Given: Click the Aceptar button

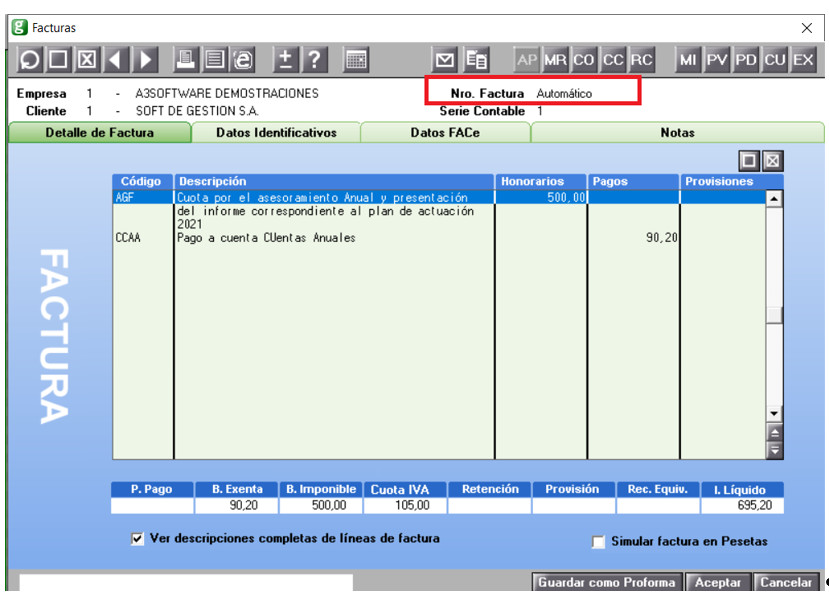Looking at the screenshot, I should tap(717, 582).
